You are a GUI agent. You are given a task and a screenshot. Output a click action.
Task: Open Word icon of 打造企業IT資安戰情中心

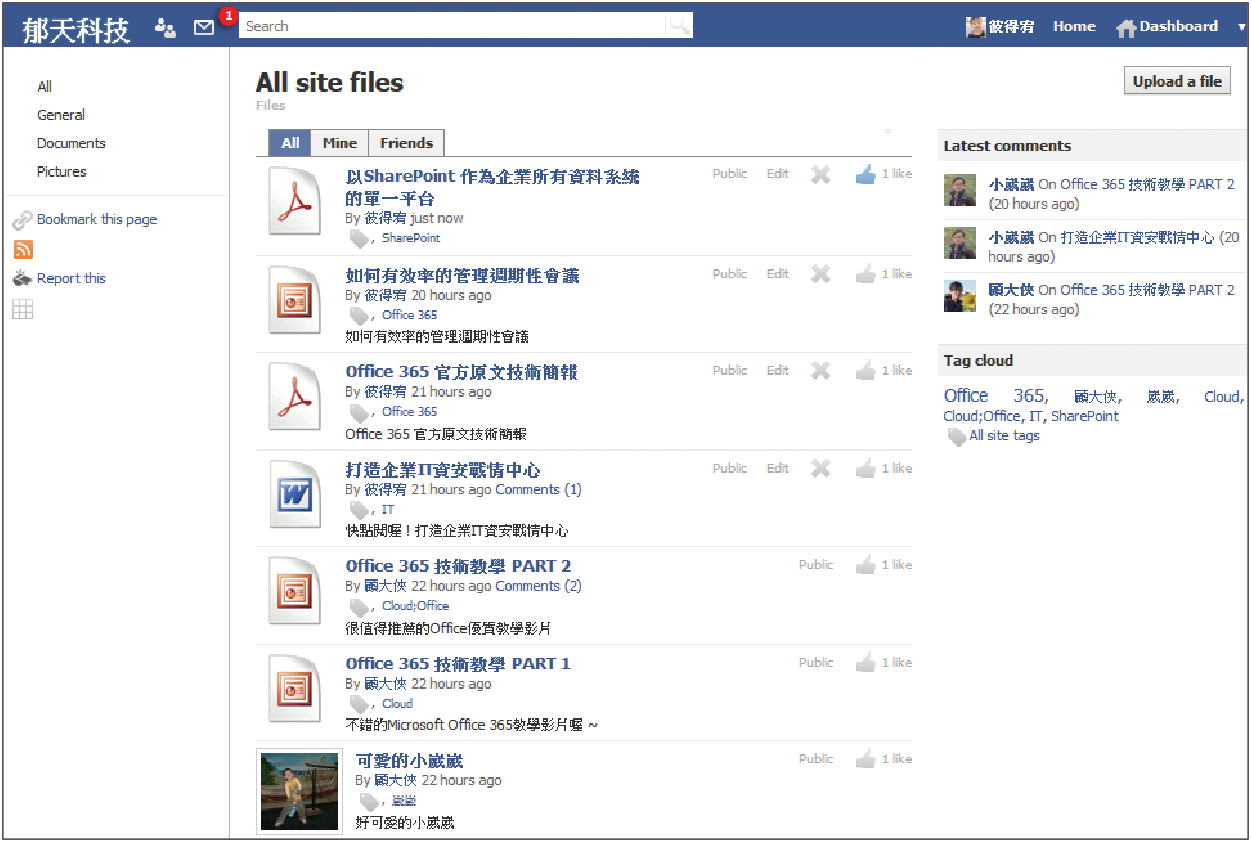click(294, 494)
